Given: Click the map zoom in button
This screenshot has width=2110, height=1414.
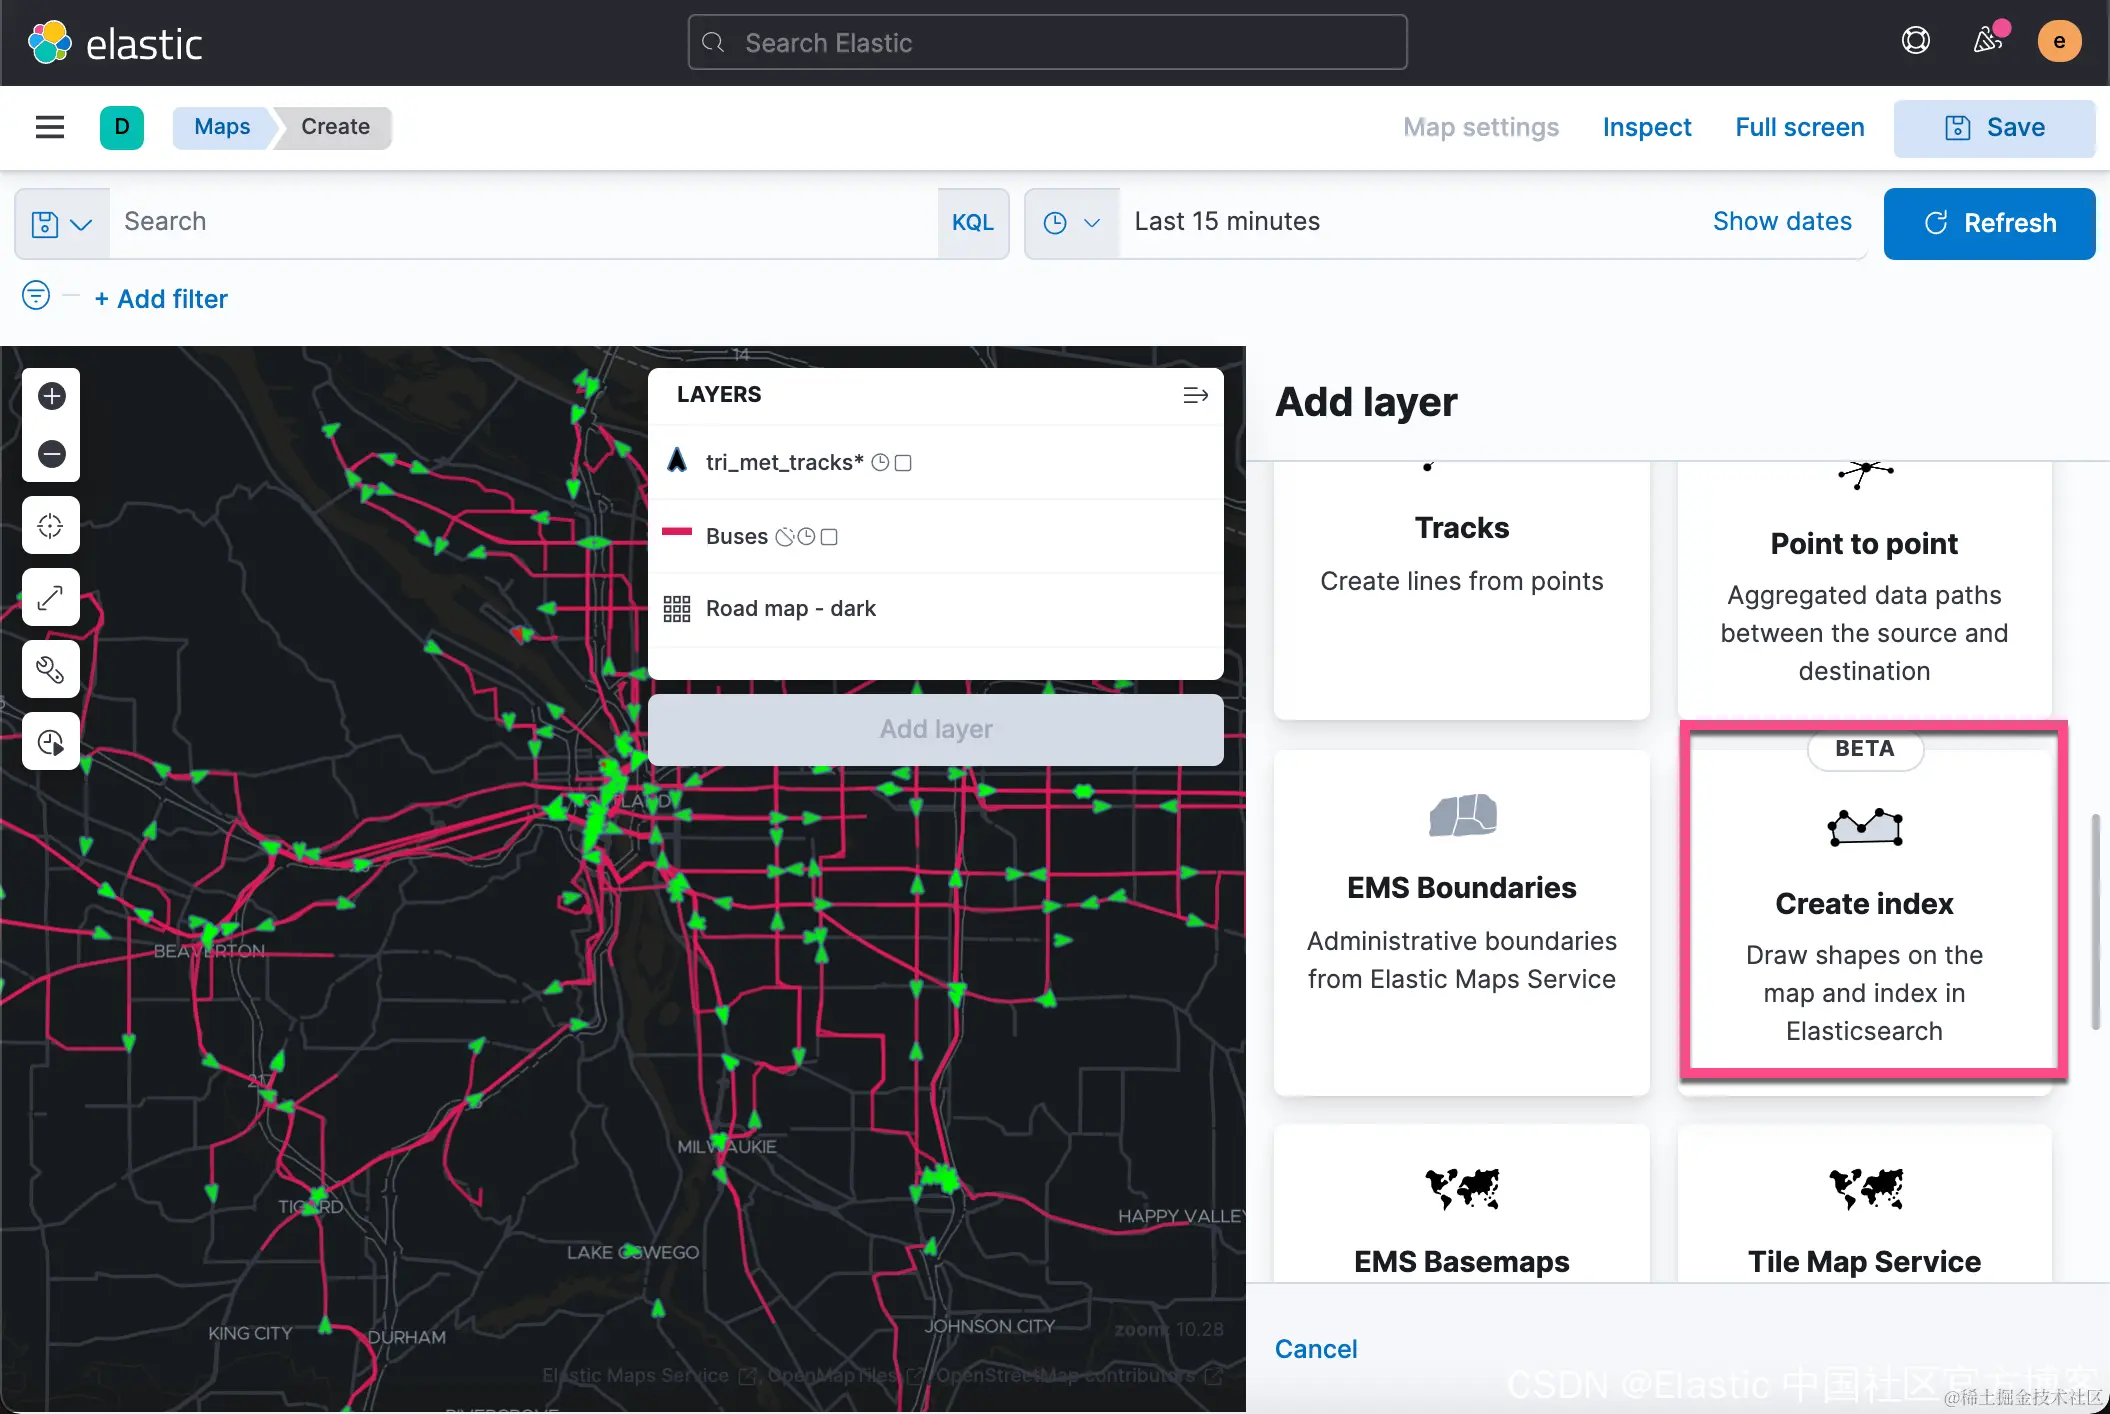Looking at the screenshot, I should point(51,396).
